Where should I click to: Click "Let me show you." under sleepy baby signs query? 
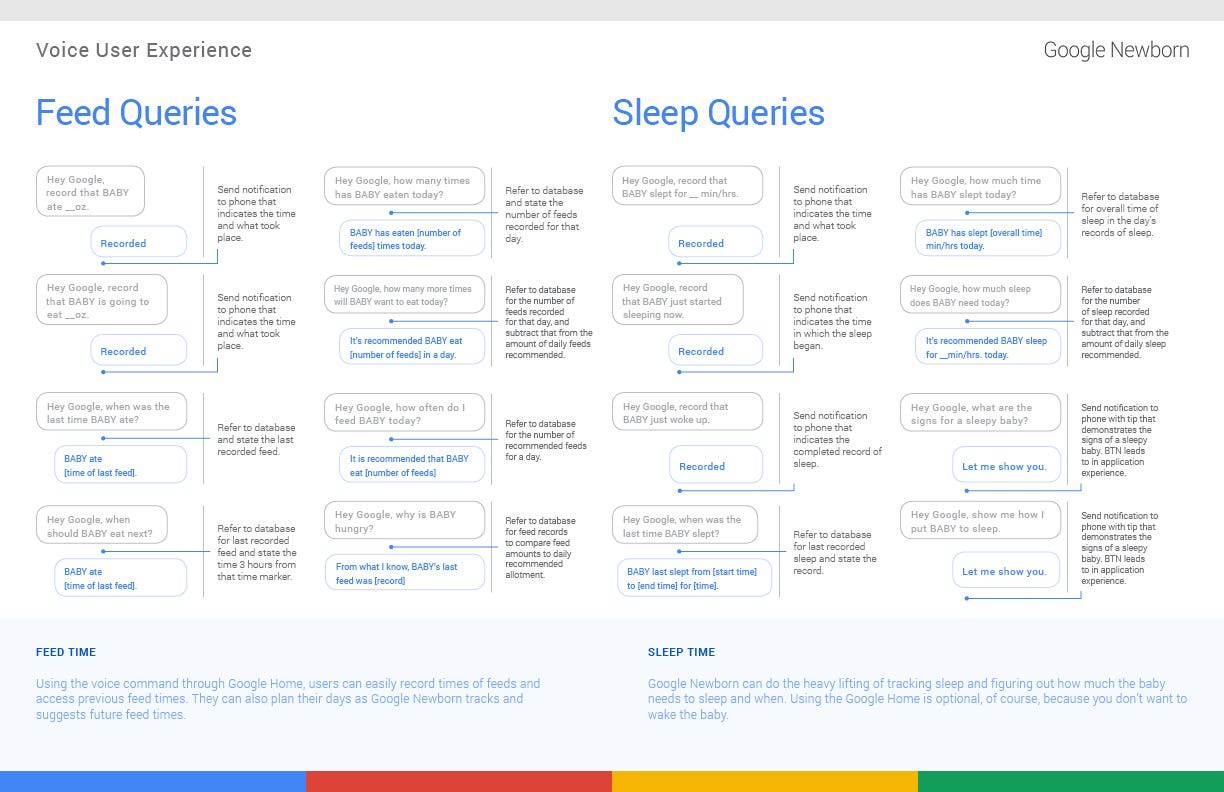tap(1005, 465)
